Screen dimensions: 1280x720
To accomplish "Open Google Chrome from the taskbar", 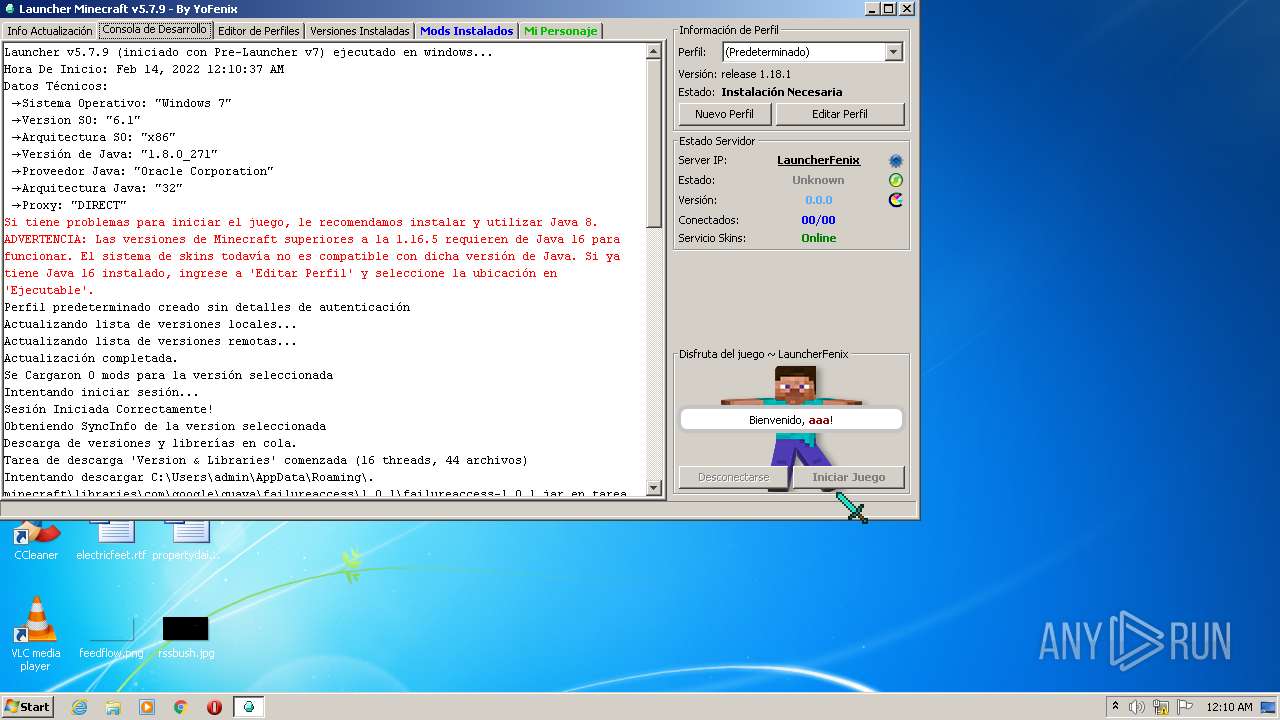I will click(181, 707).
